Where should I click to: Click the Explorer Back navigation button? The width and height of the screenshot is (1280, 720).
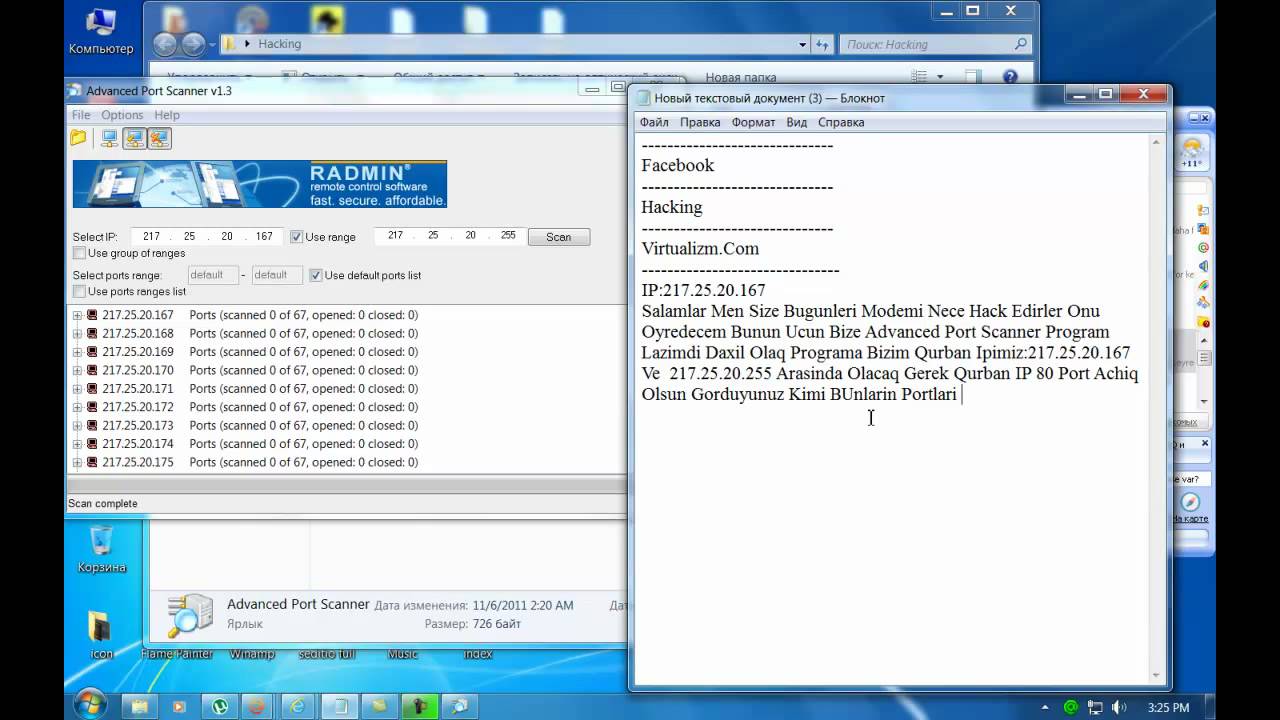pos(165,44)
